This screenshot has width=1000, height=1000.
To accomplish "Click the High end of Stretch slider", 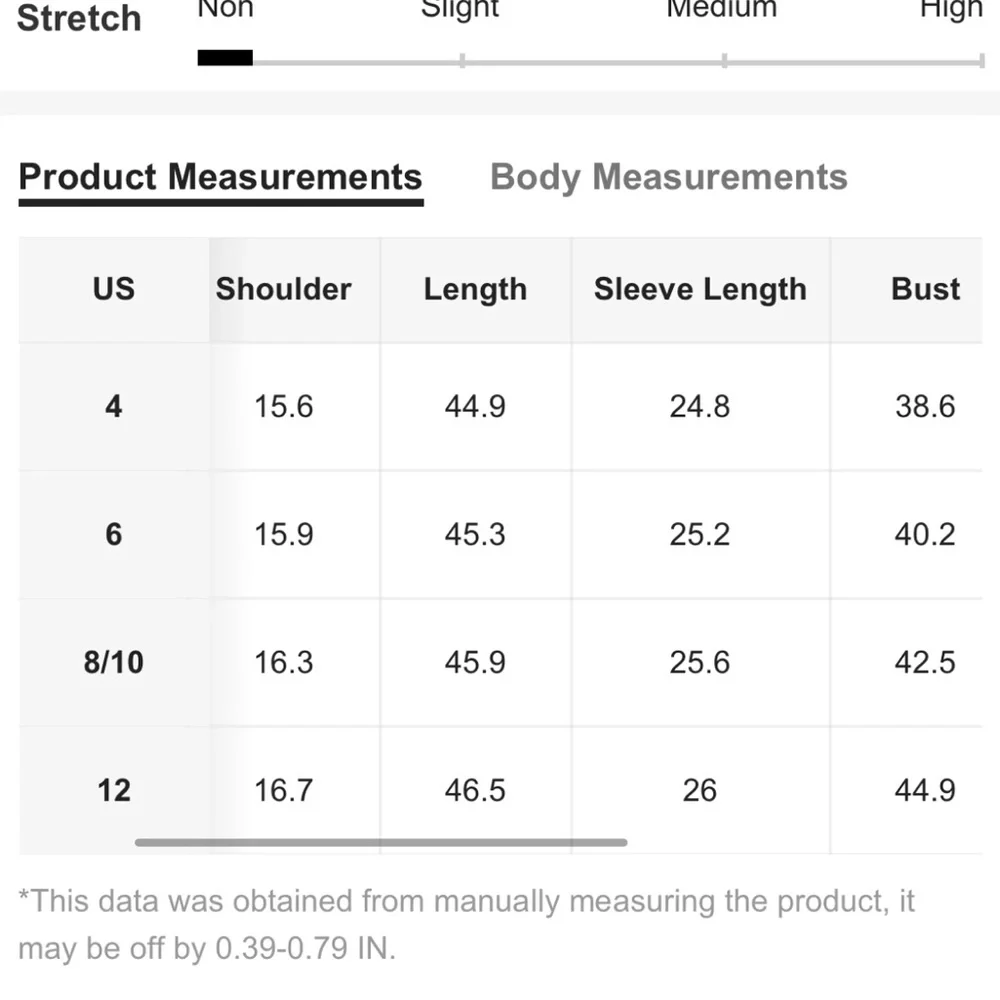I will click(x=982, y=61).
